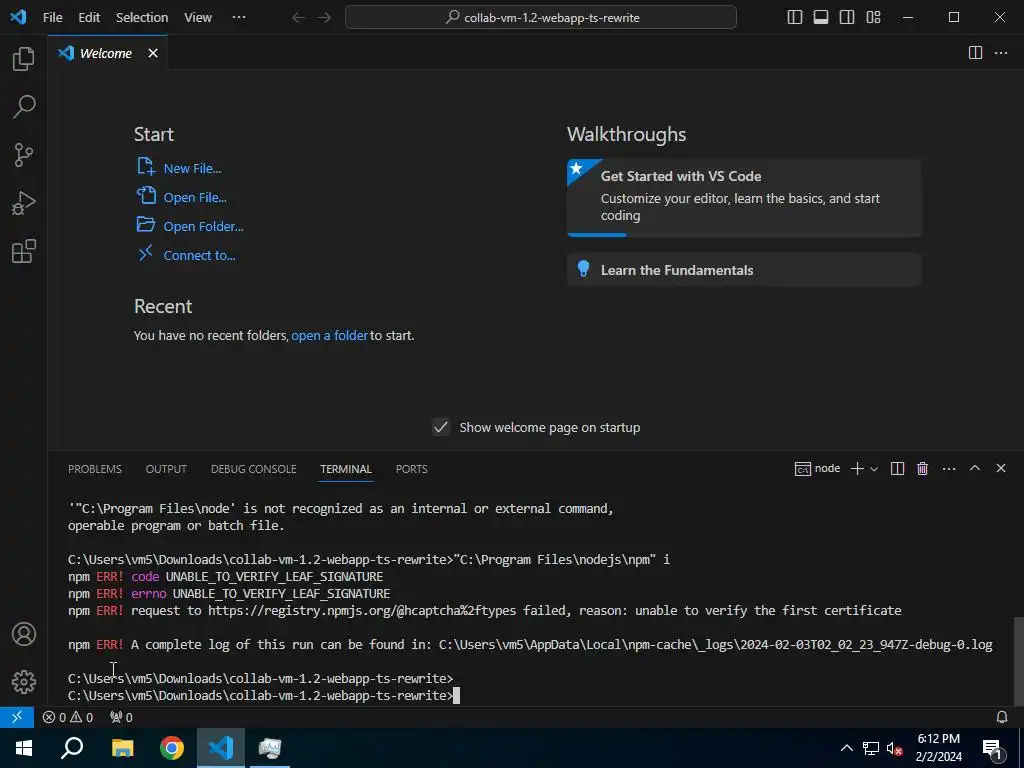Open terminal panel More Actions menu
The height and width of the screenshot is (768, 1024).
(x=949, y=468)
